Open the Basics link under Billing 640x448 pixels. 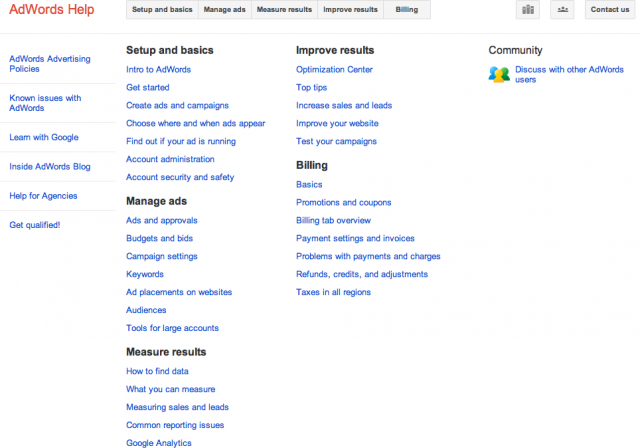pyautogui.click(x=309, y=184)
